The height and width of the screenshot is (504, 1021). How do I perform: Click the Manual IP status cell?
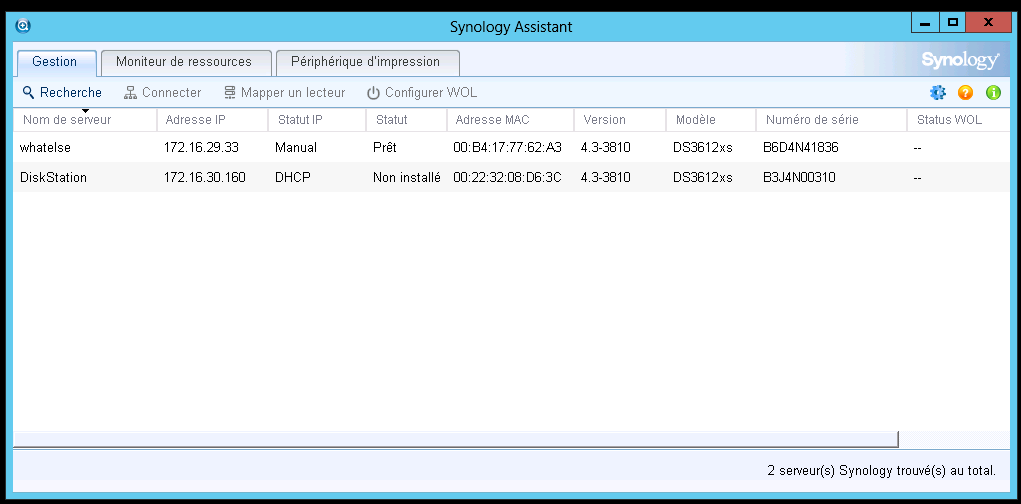coord(296,148)
